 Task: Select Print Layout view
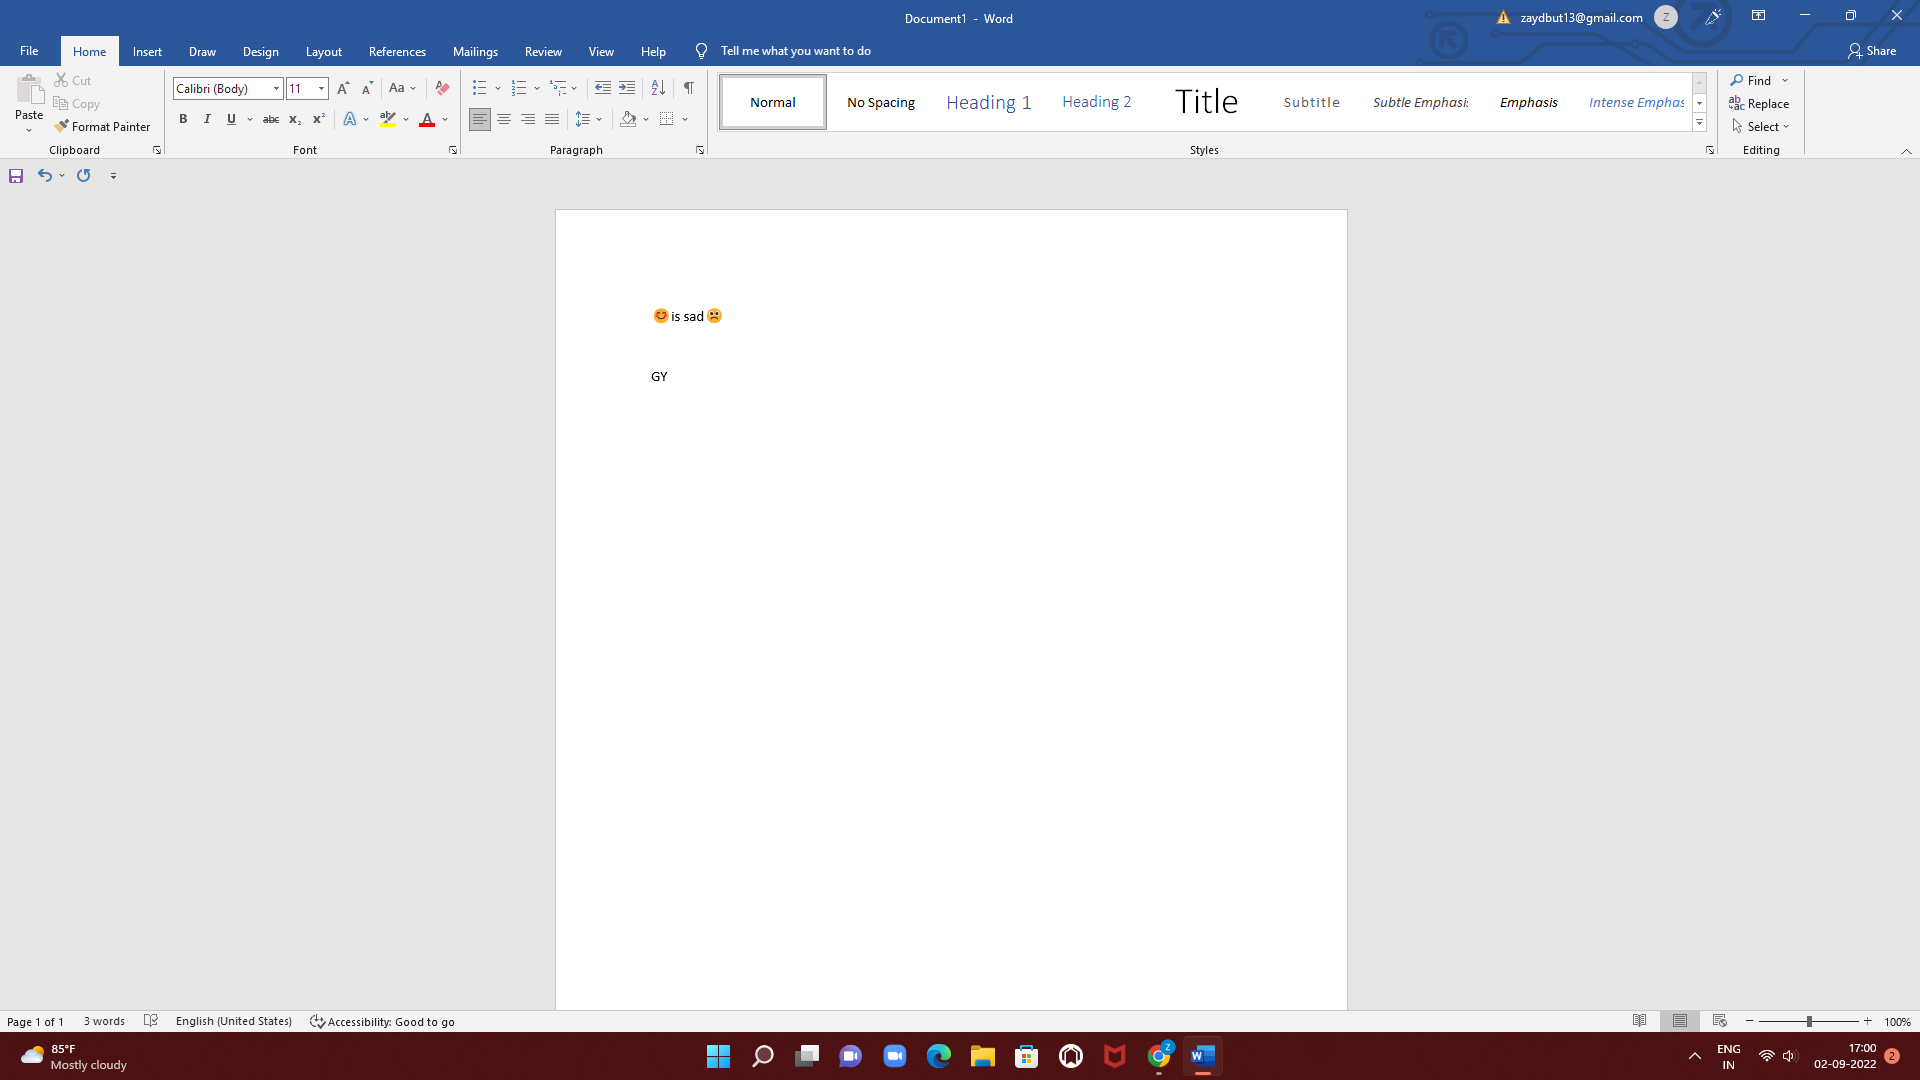pos(1680,1021)
